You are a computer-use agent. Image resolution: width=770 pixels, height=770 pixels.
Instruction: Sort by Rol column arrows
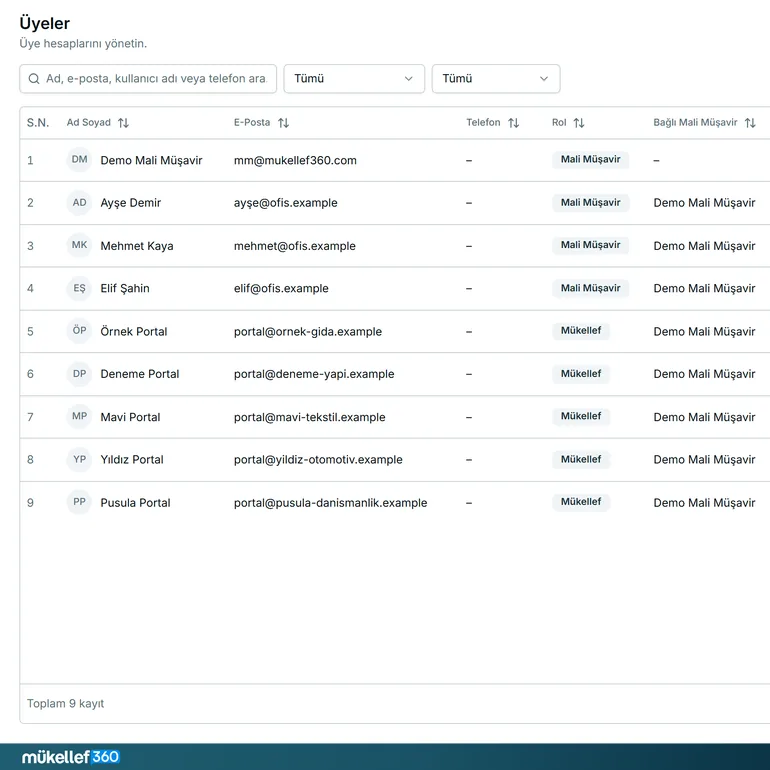tap(579, 123)
